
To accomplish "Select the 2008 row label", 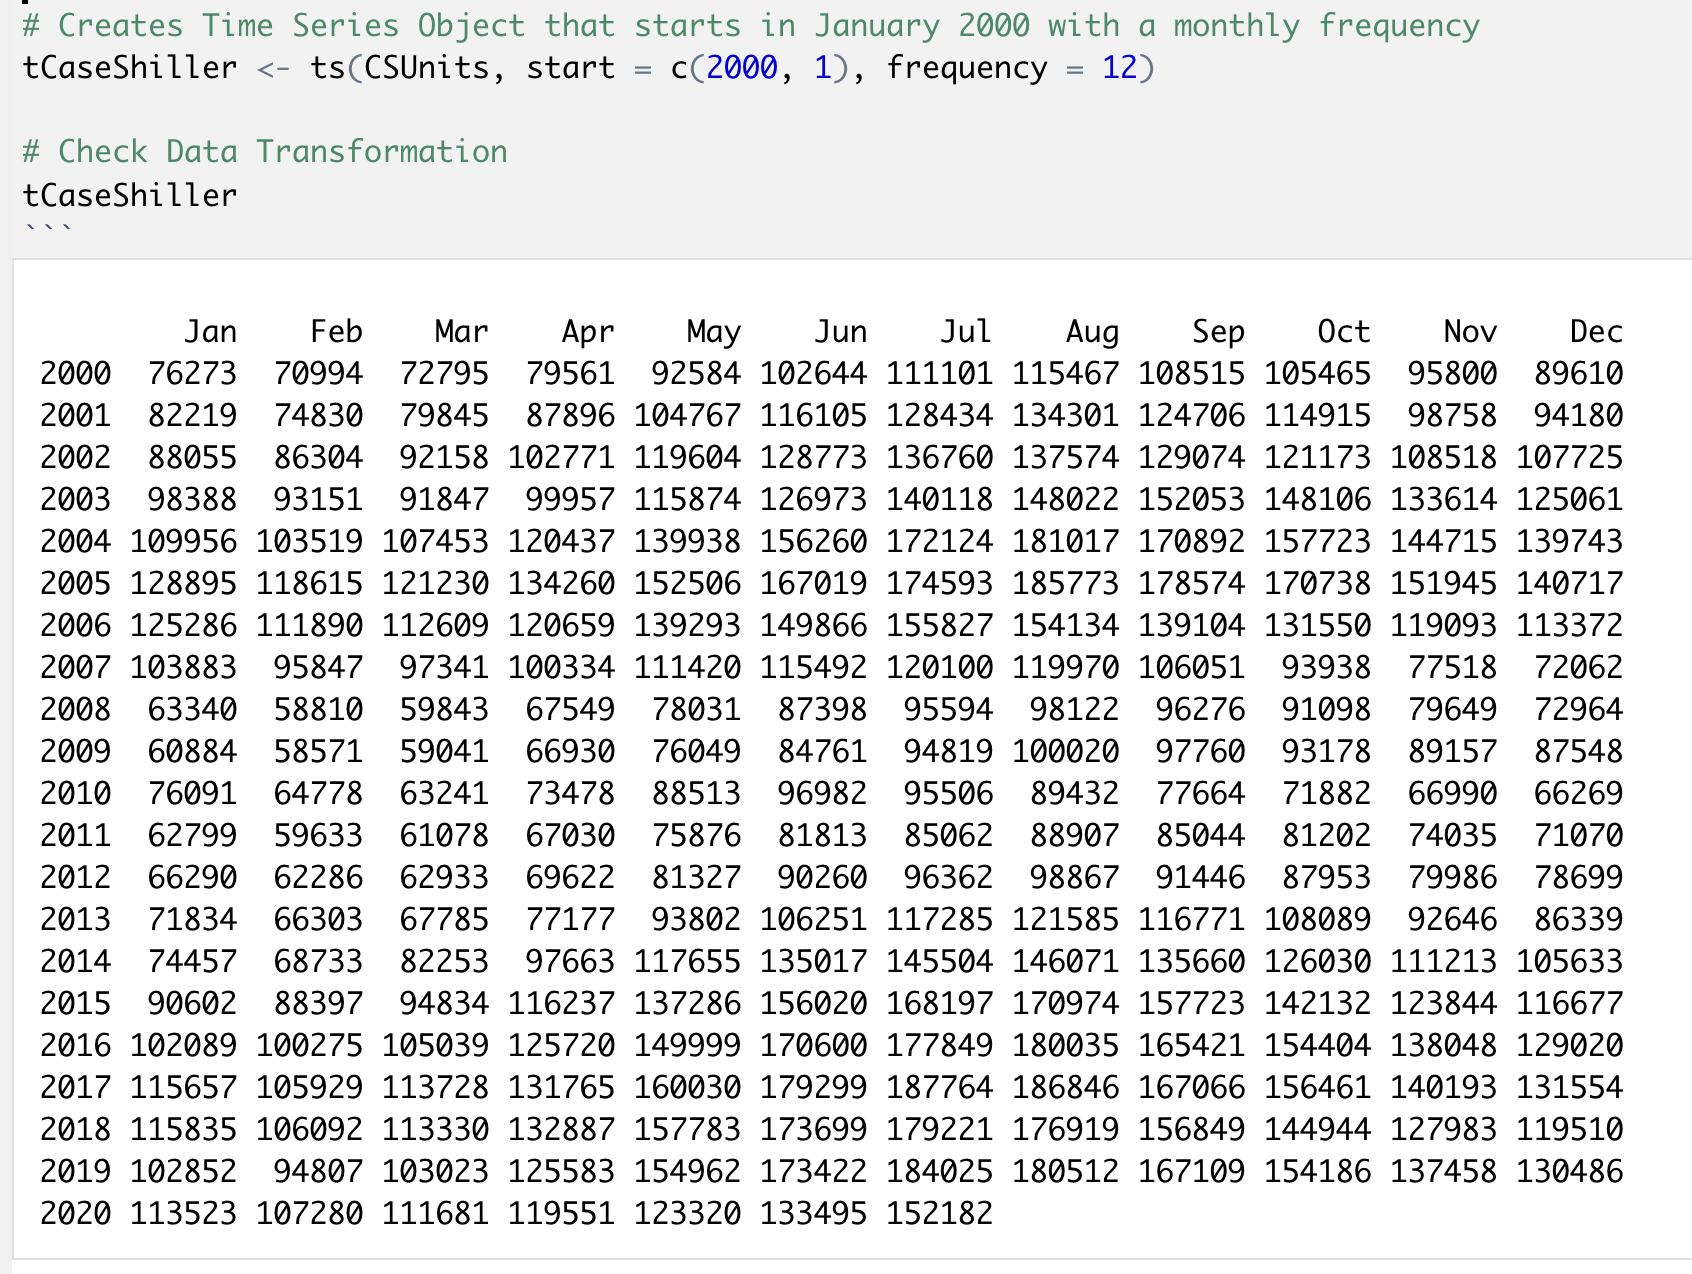I will [x=75, y=709].
